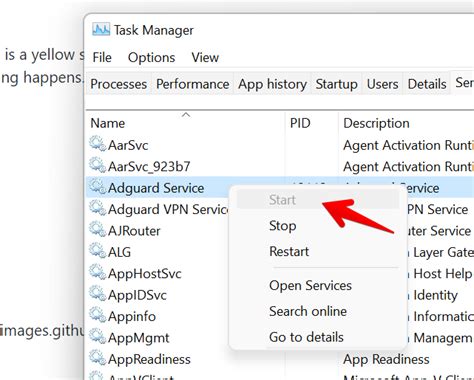This screenshot has height=380, width=474.
Task: Switch to the Details tab
Action: (x=427, y=84)
